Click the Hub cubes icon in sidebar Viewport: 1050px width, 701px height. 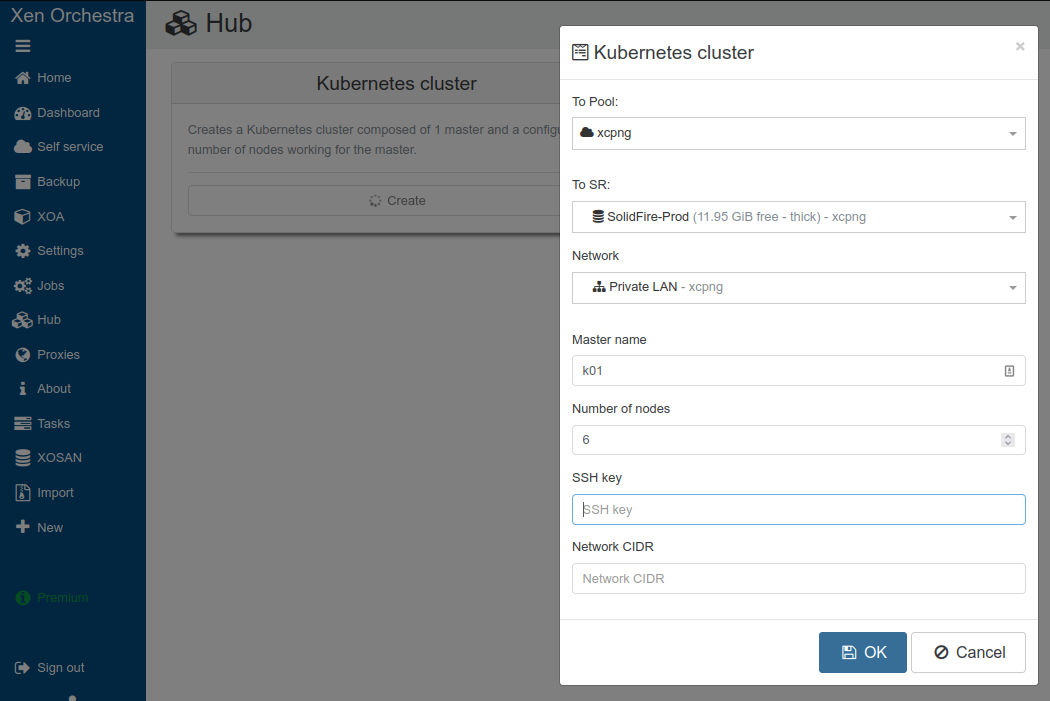tap(22, 320)
